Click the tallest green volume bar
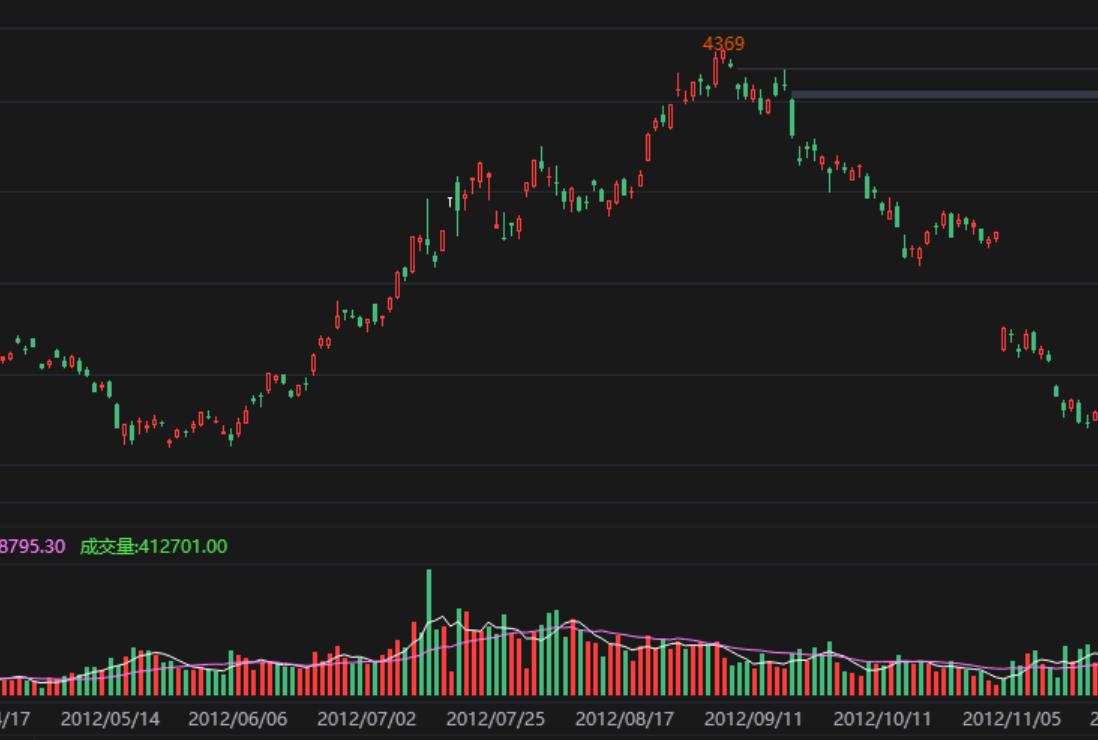 pos(429,632)
